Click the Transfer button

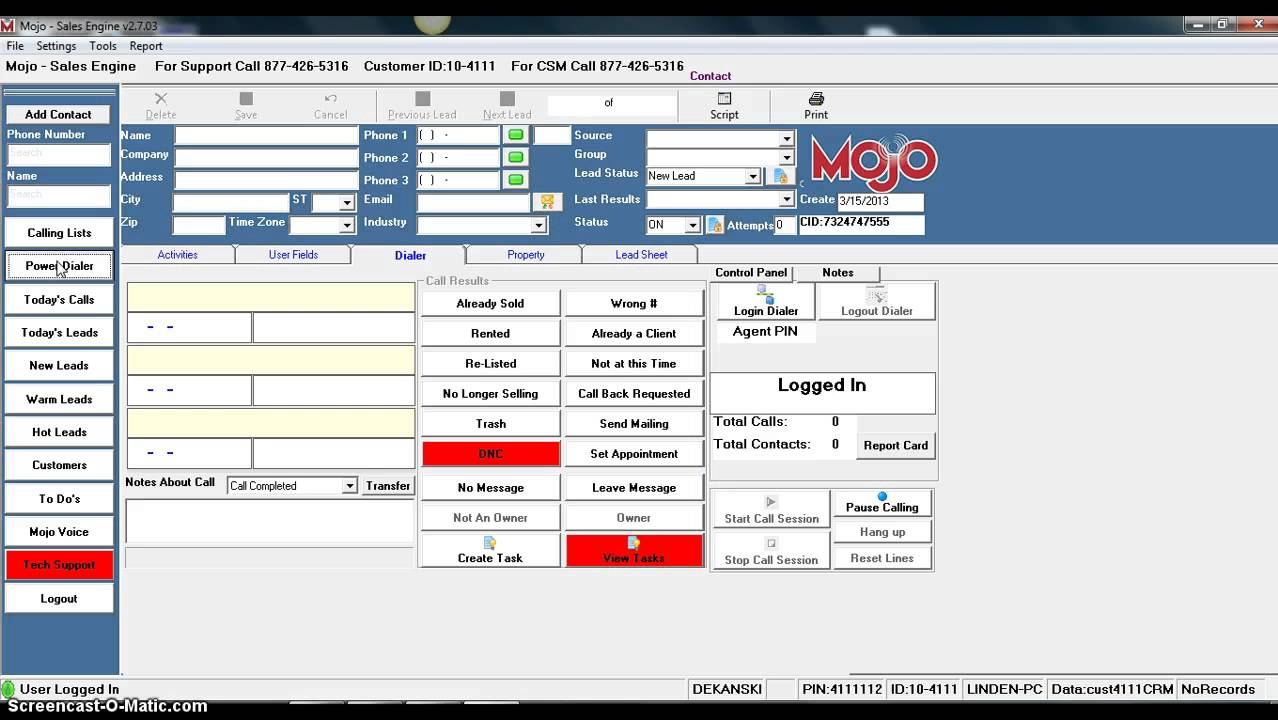click(x=388, y=486)
